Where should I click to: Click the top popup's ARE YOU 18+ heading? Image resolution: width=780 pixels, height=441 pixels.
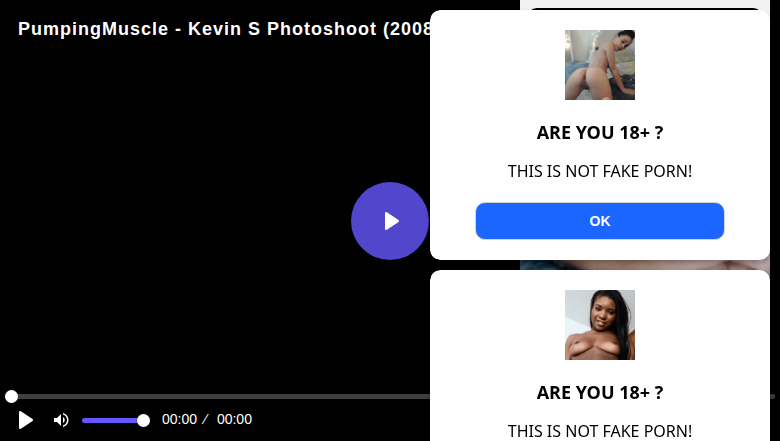pyautogui.click(x=599, y=133)
